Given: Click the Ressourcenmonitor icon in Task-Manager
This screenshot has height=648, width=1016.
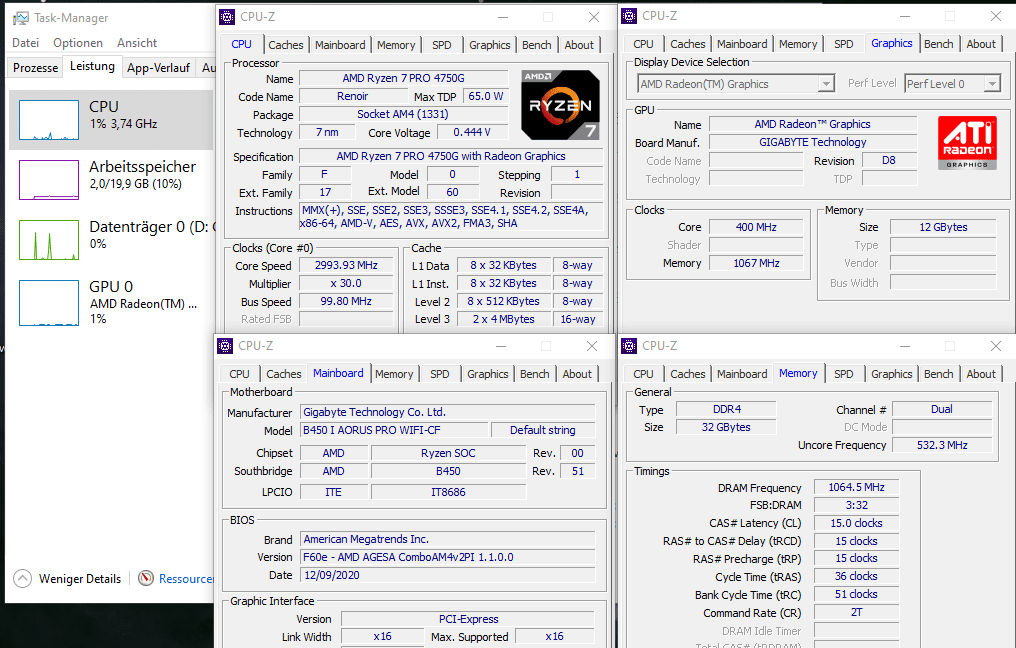Looking at the screenshot, I should coord(146,578).
